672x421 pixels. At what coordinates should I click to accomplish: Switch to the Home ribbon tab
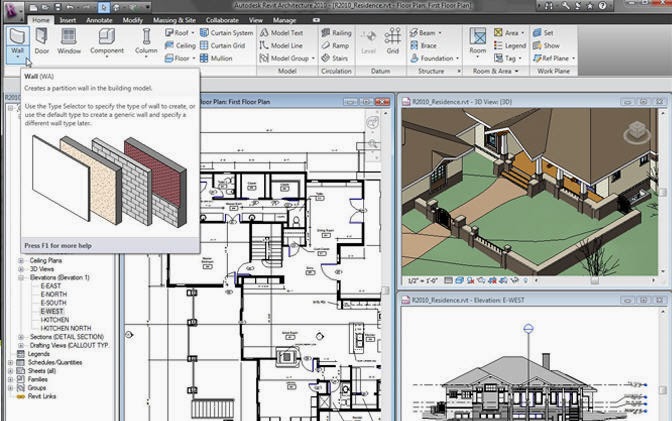pos(41,20)
